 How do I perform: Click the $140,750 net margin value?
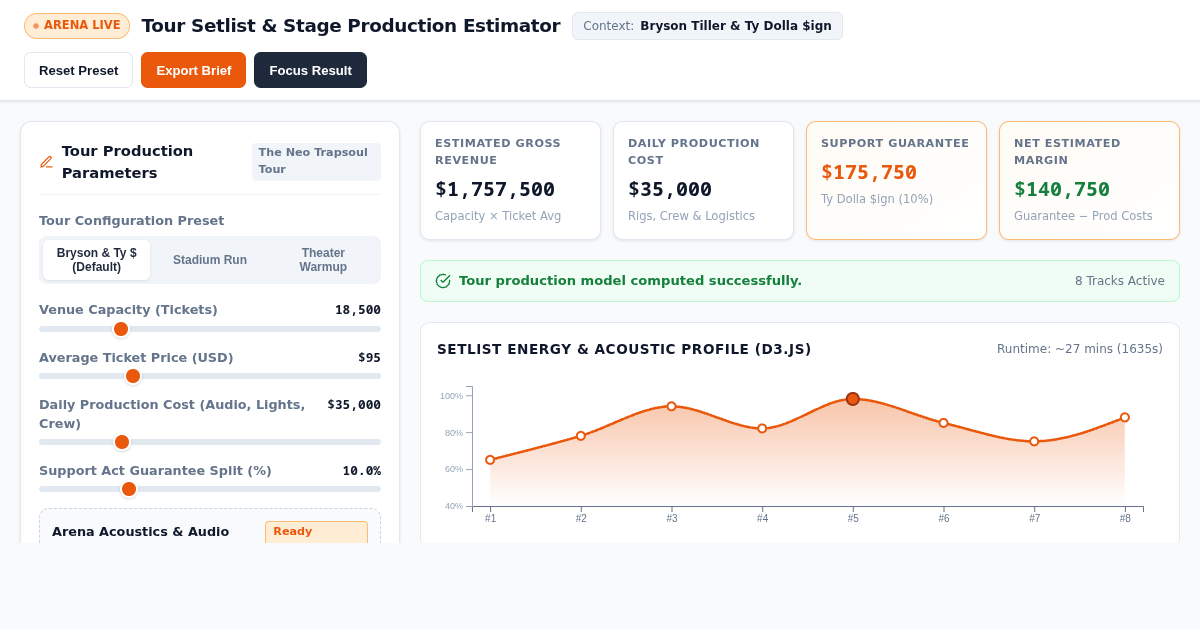click(x=1062, y=189)
